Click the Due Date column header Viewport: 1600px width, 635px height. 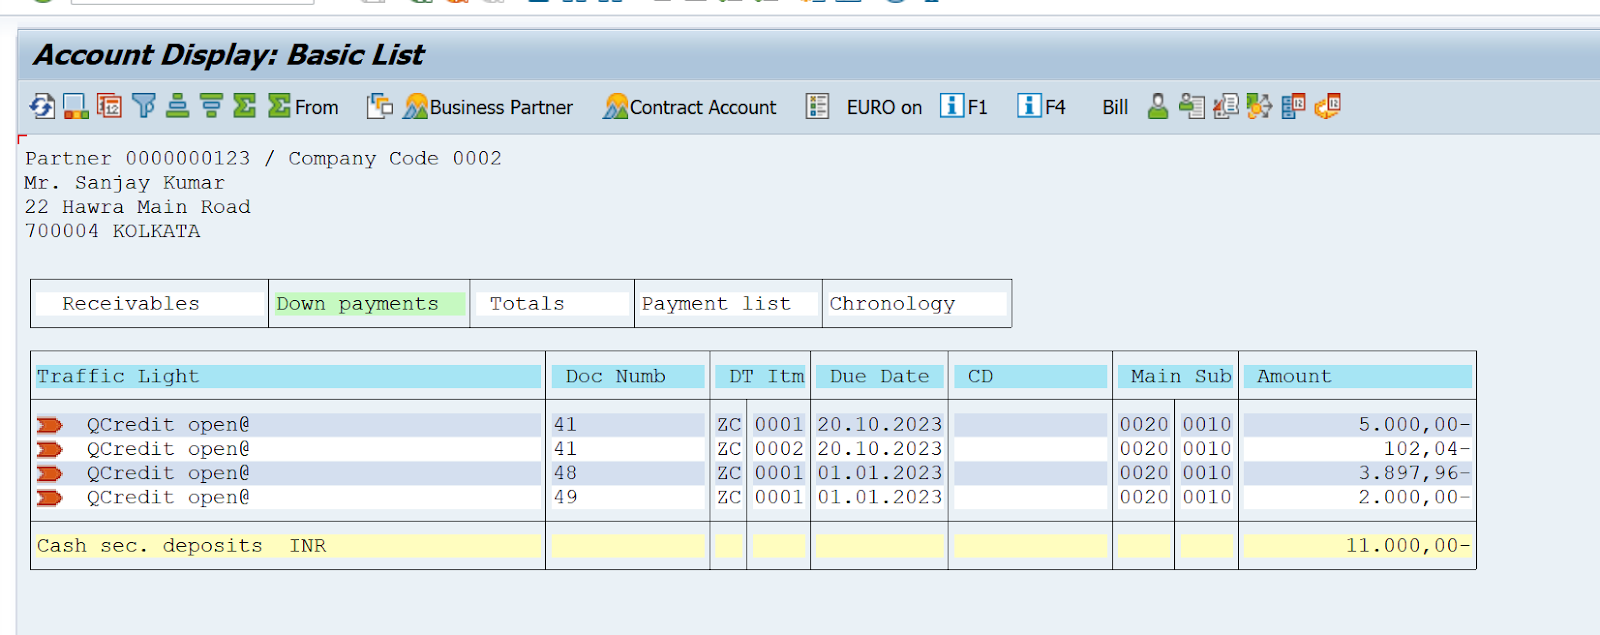click(879, 376)
